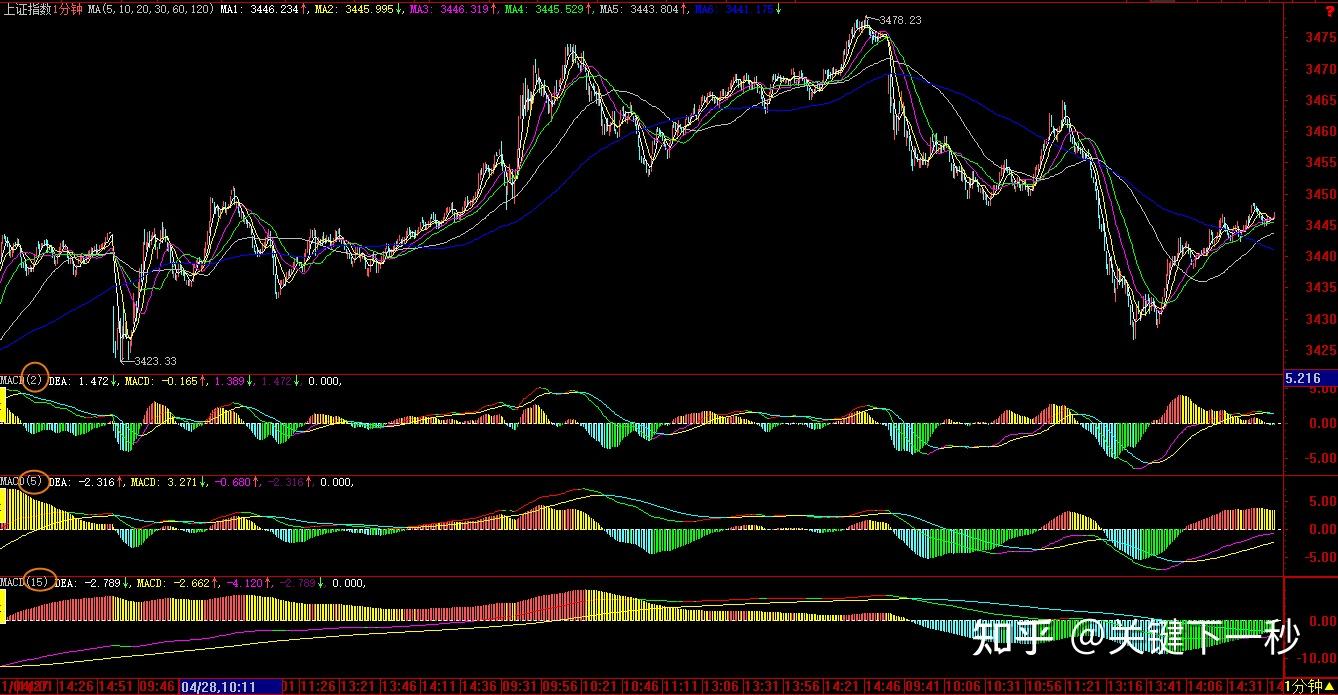Click the blue 5.216 axis value box
Image resolution: width=1338 pixels, height=695 pixels.
[1310, 379]
